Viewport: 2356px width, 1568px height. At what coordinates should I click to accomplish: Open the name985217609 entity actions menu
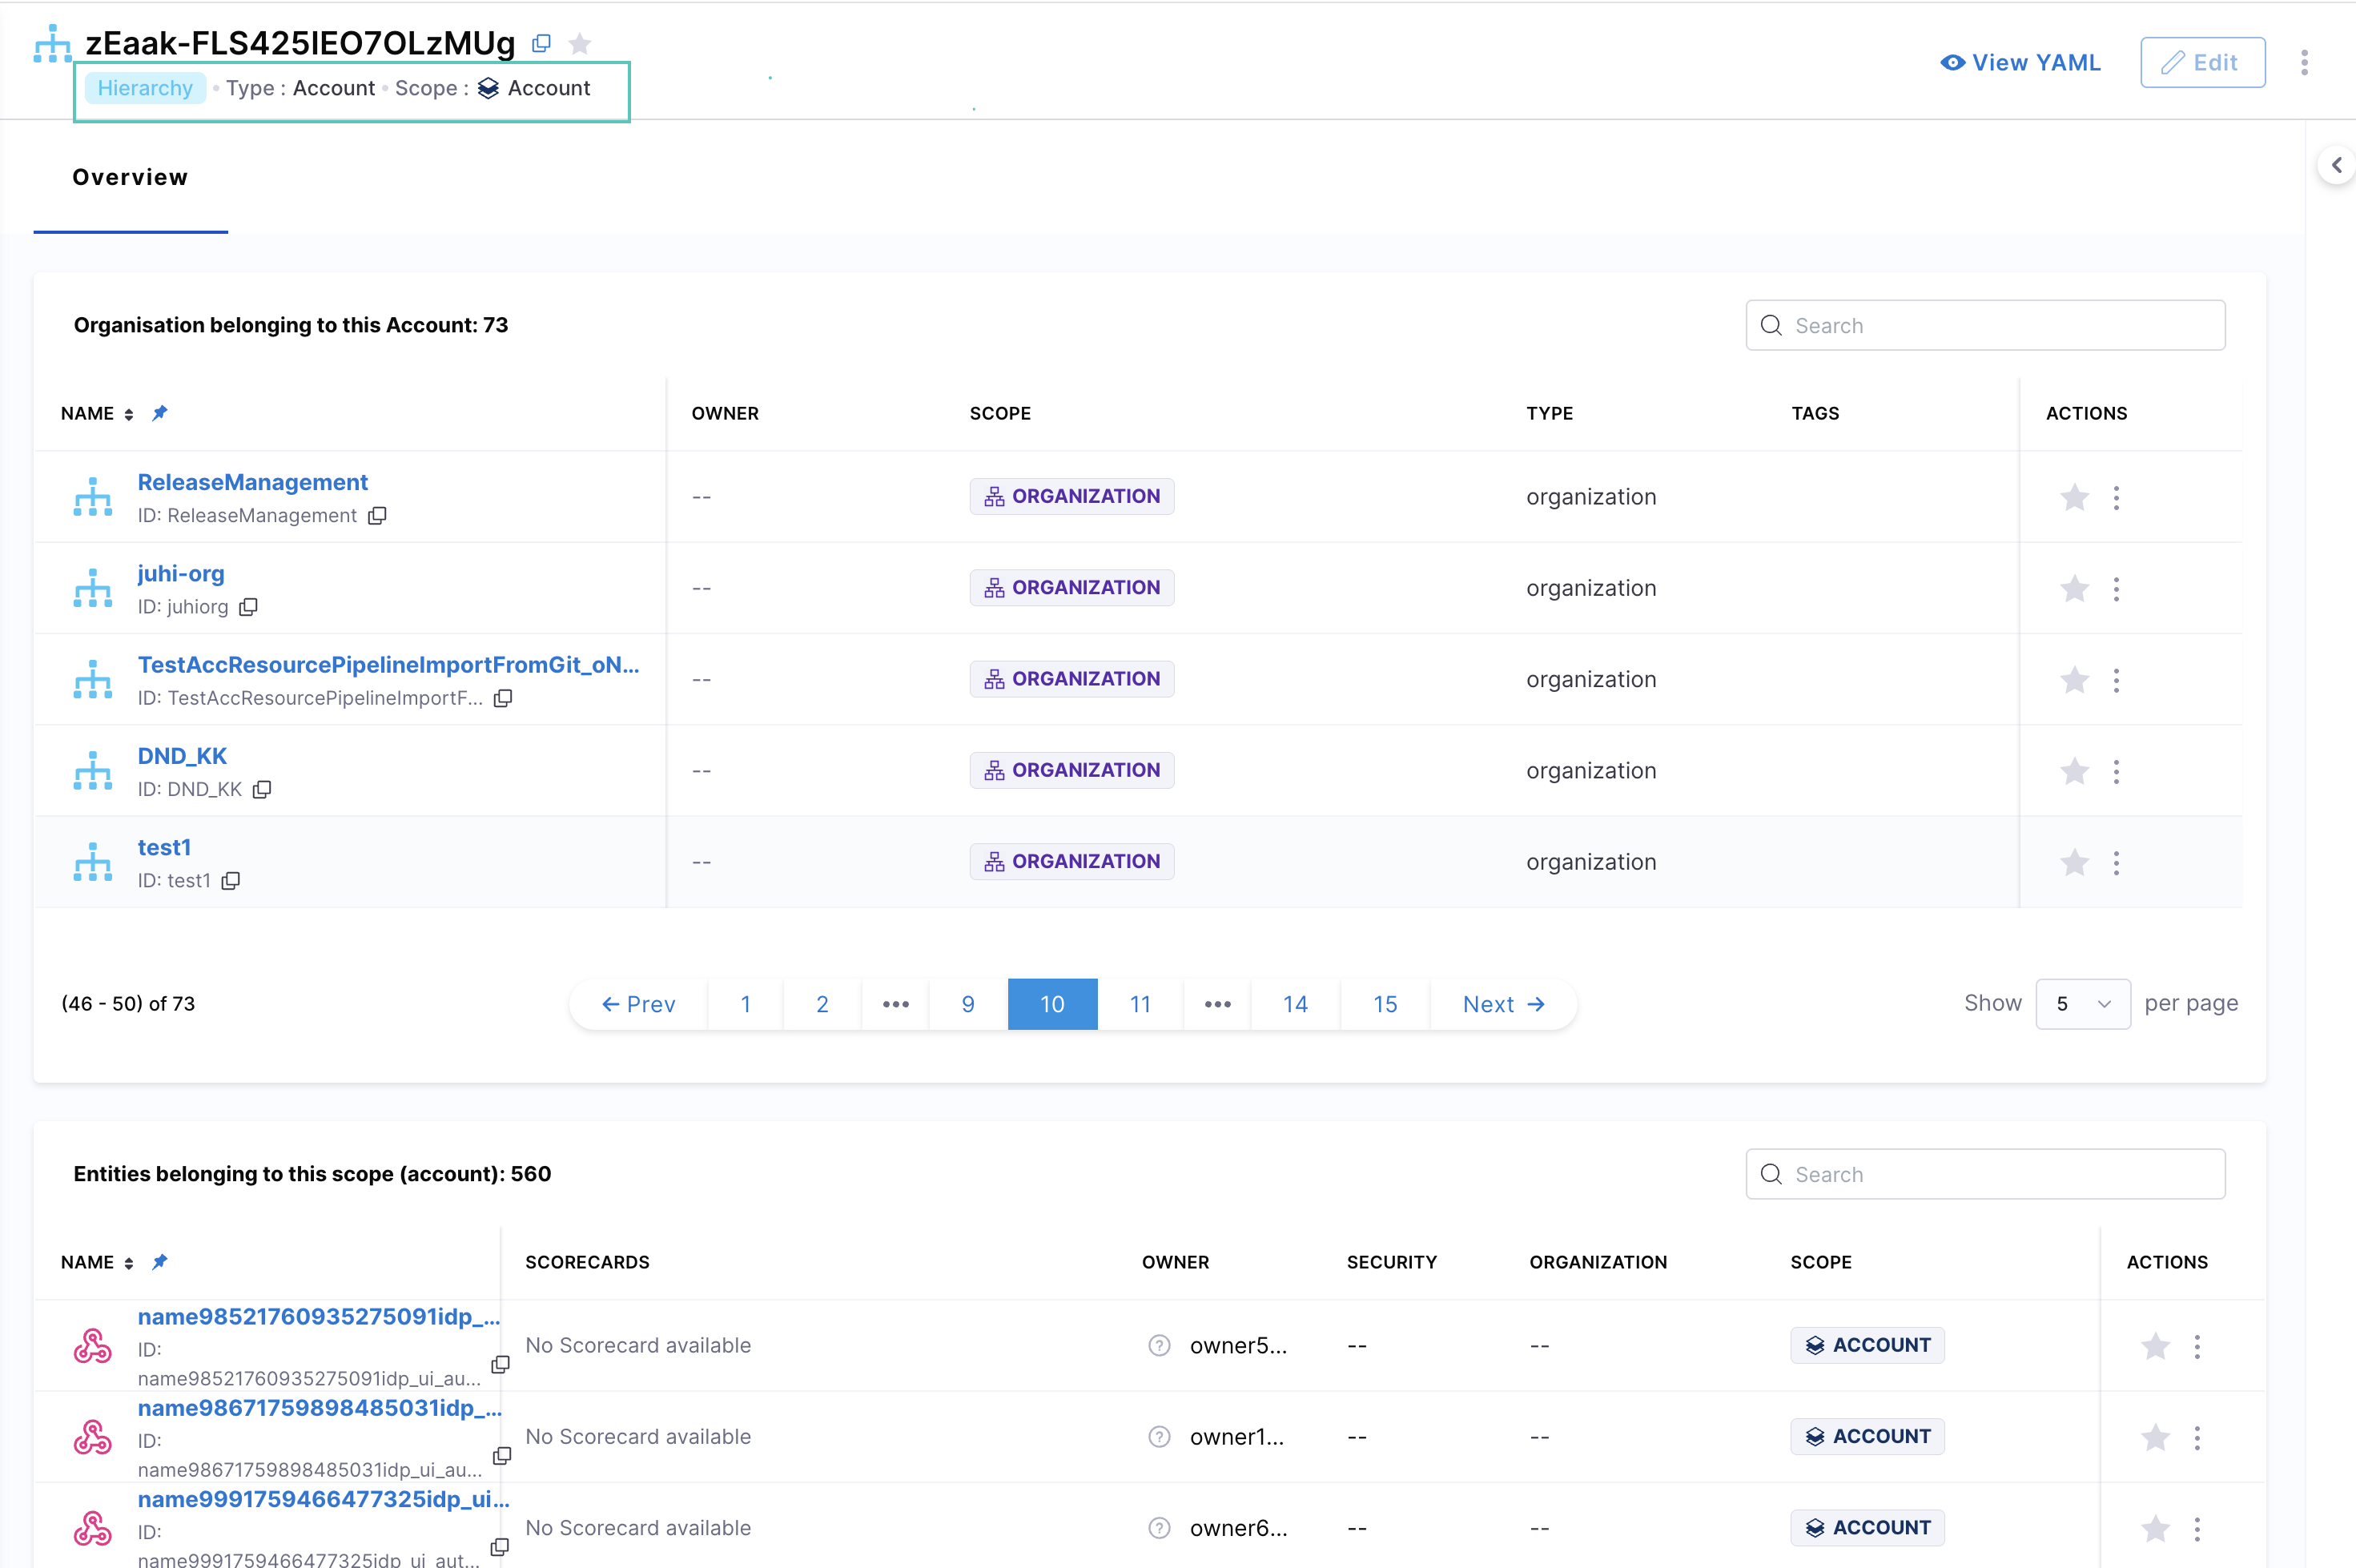[x=2197, y=1346]
